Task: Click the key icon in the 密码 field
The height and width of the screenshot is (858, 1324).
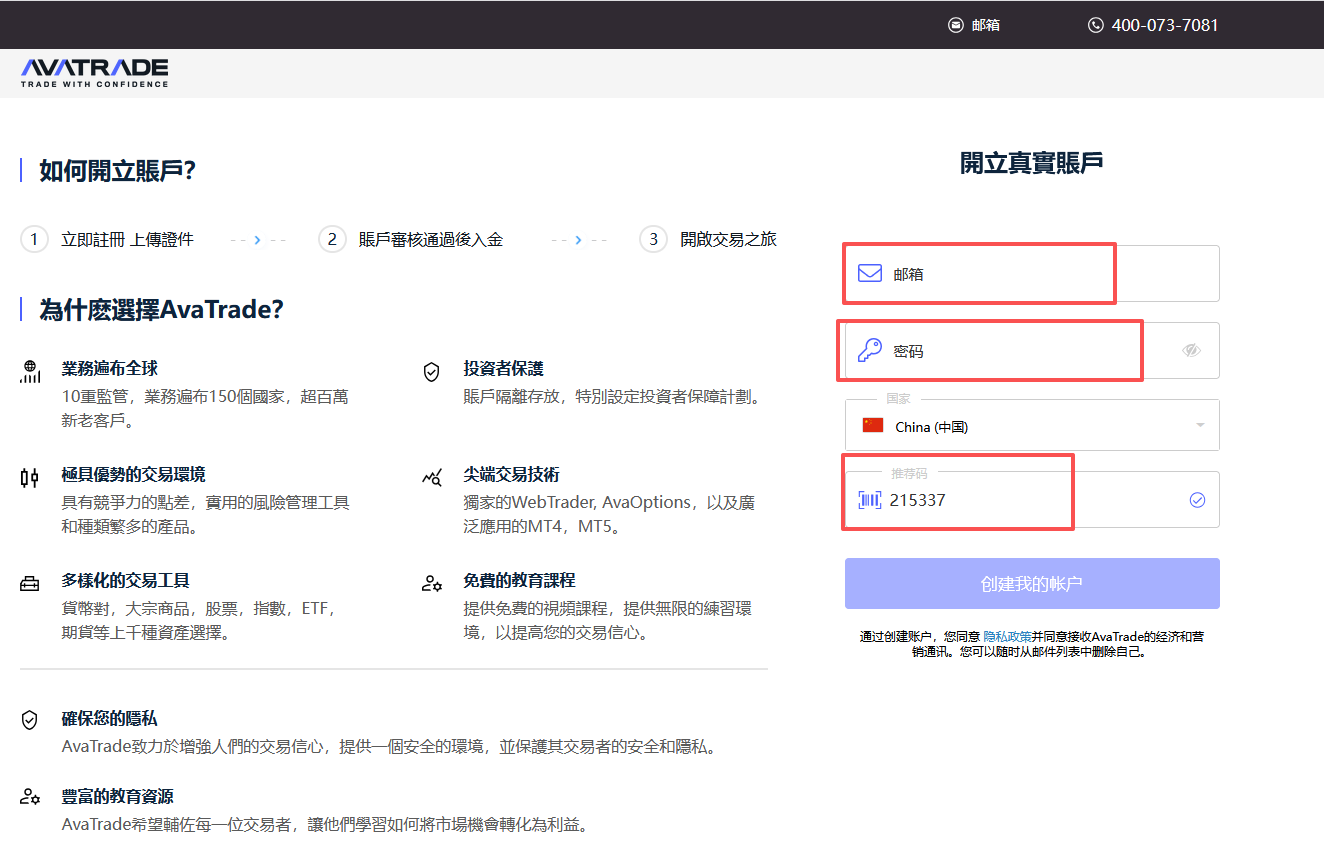Action: click(870, 350)
